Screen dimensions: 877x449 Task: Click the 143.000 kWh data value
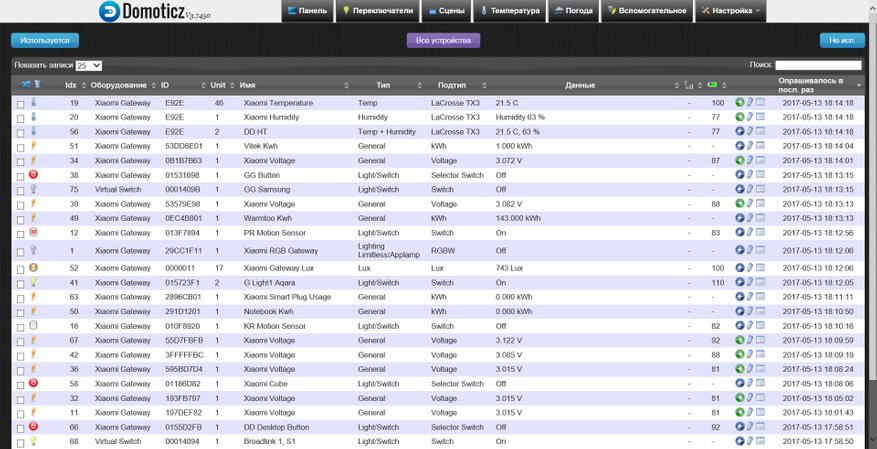click(518, 218)
